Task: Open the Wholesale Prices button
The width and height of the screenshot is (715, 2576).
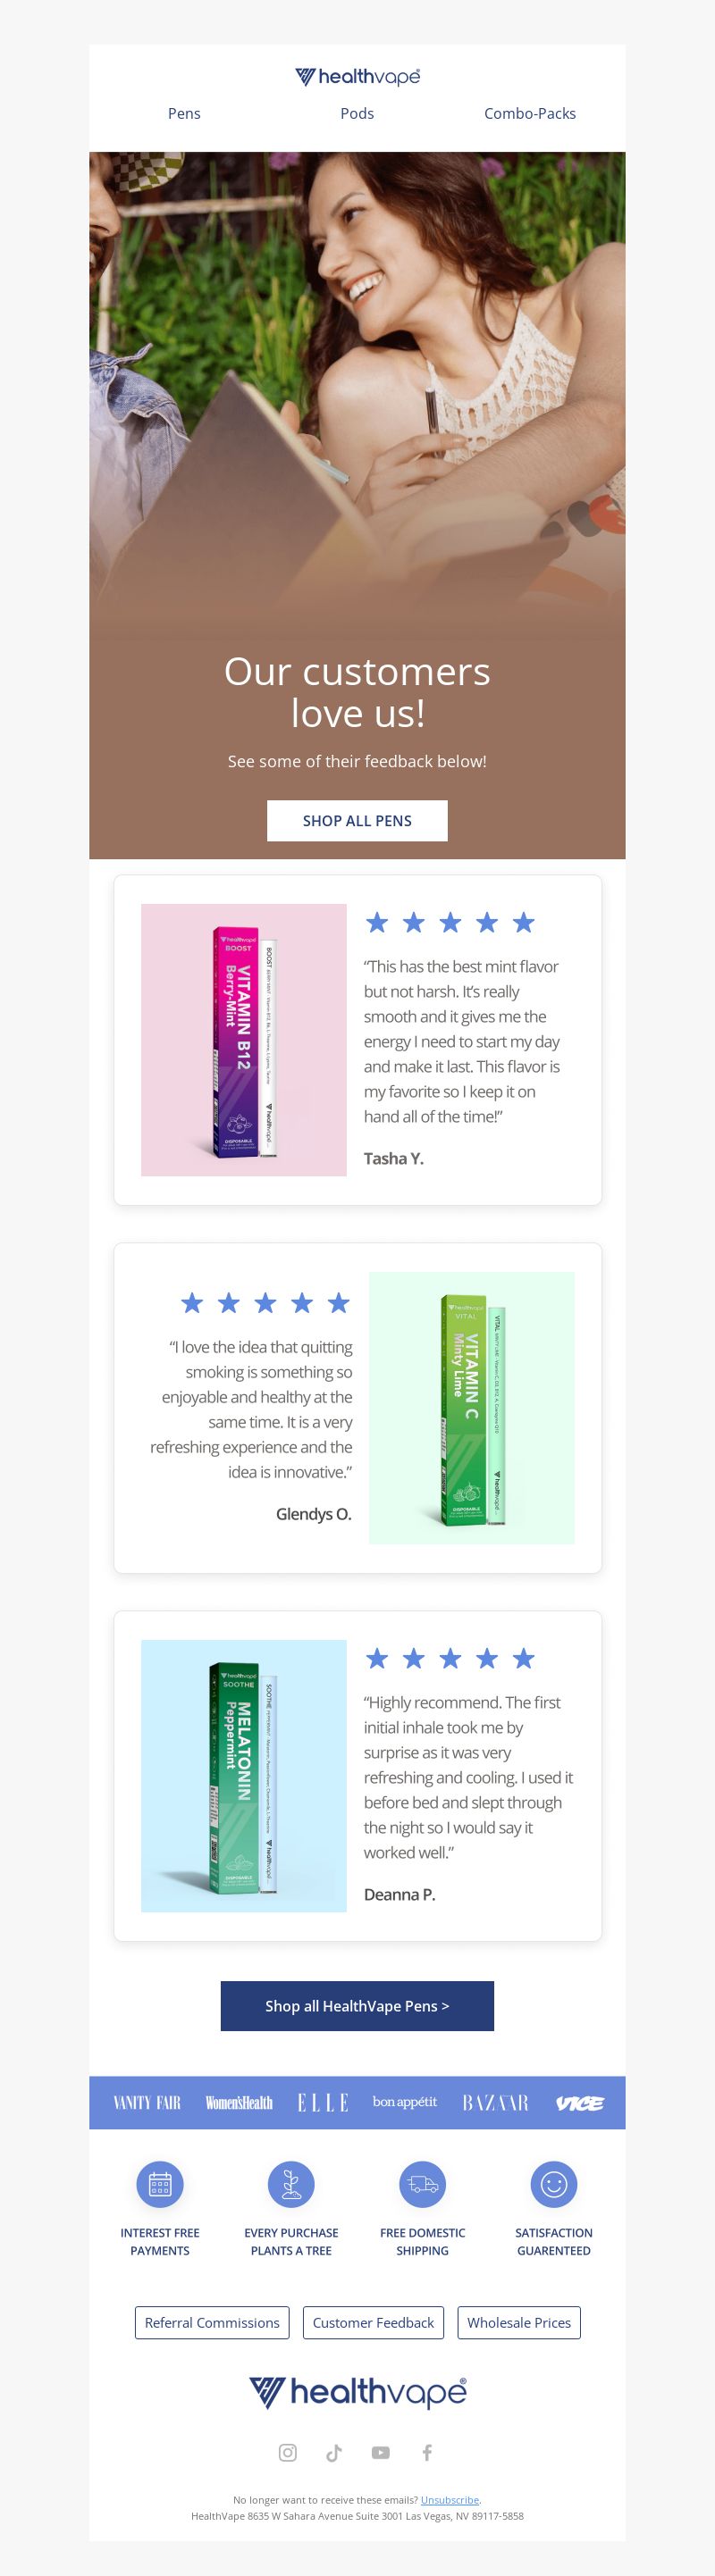Action: (x=519, y=2323)
